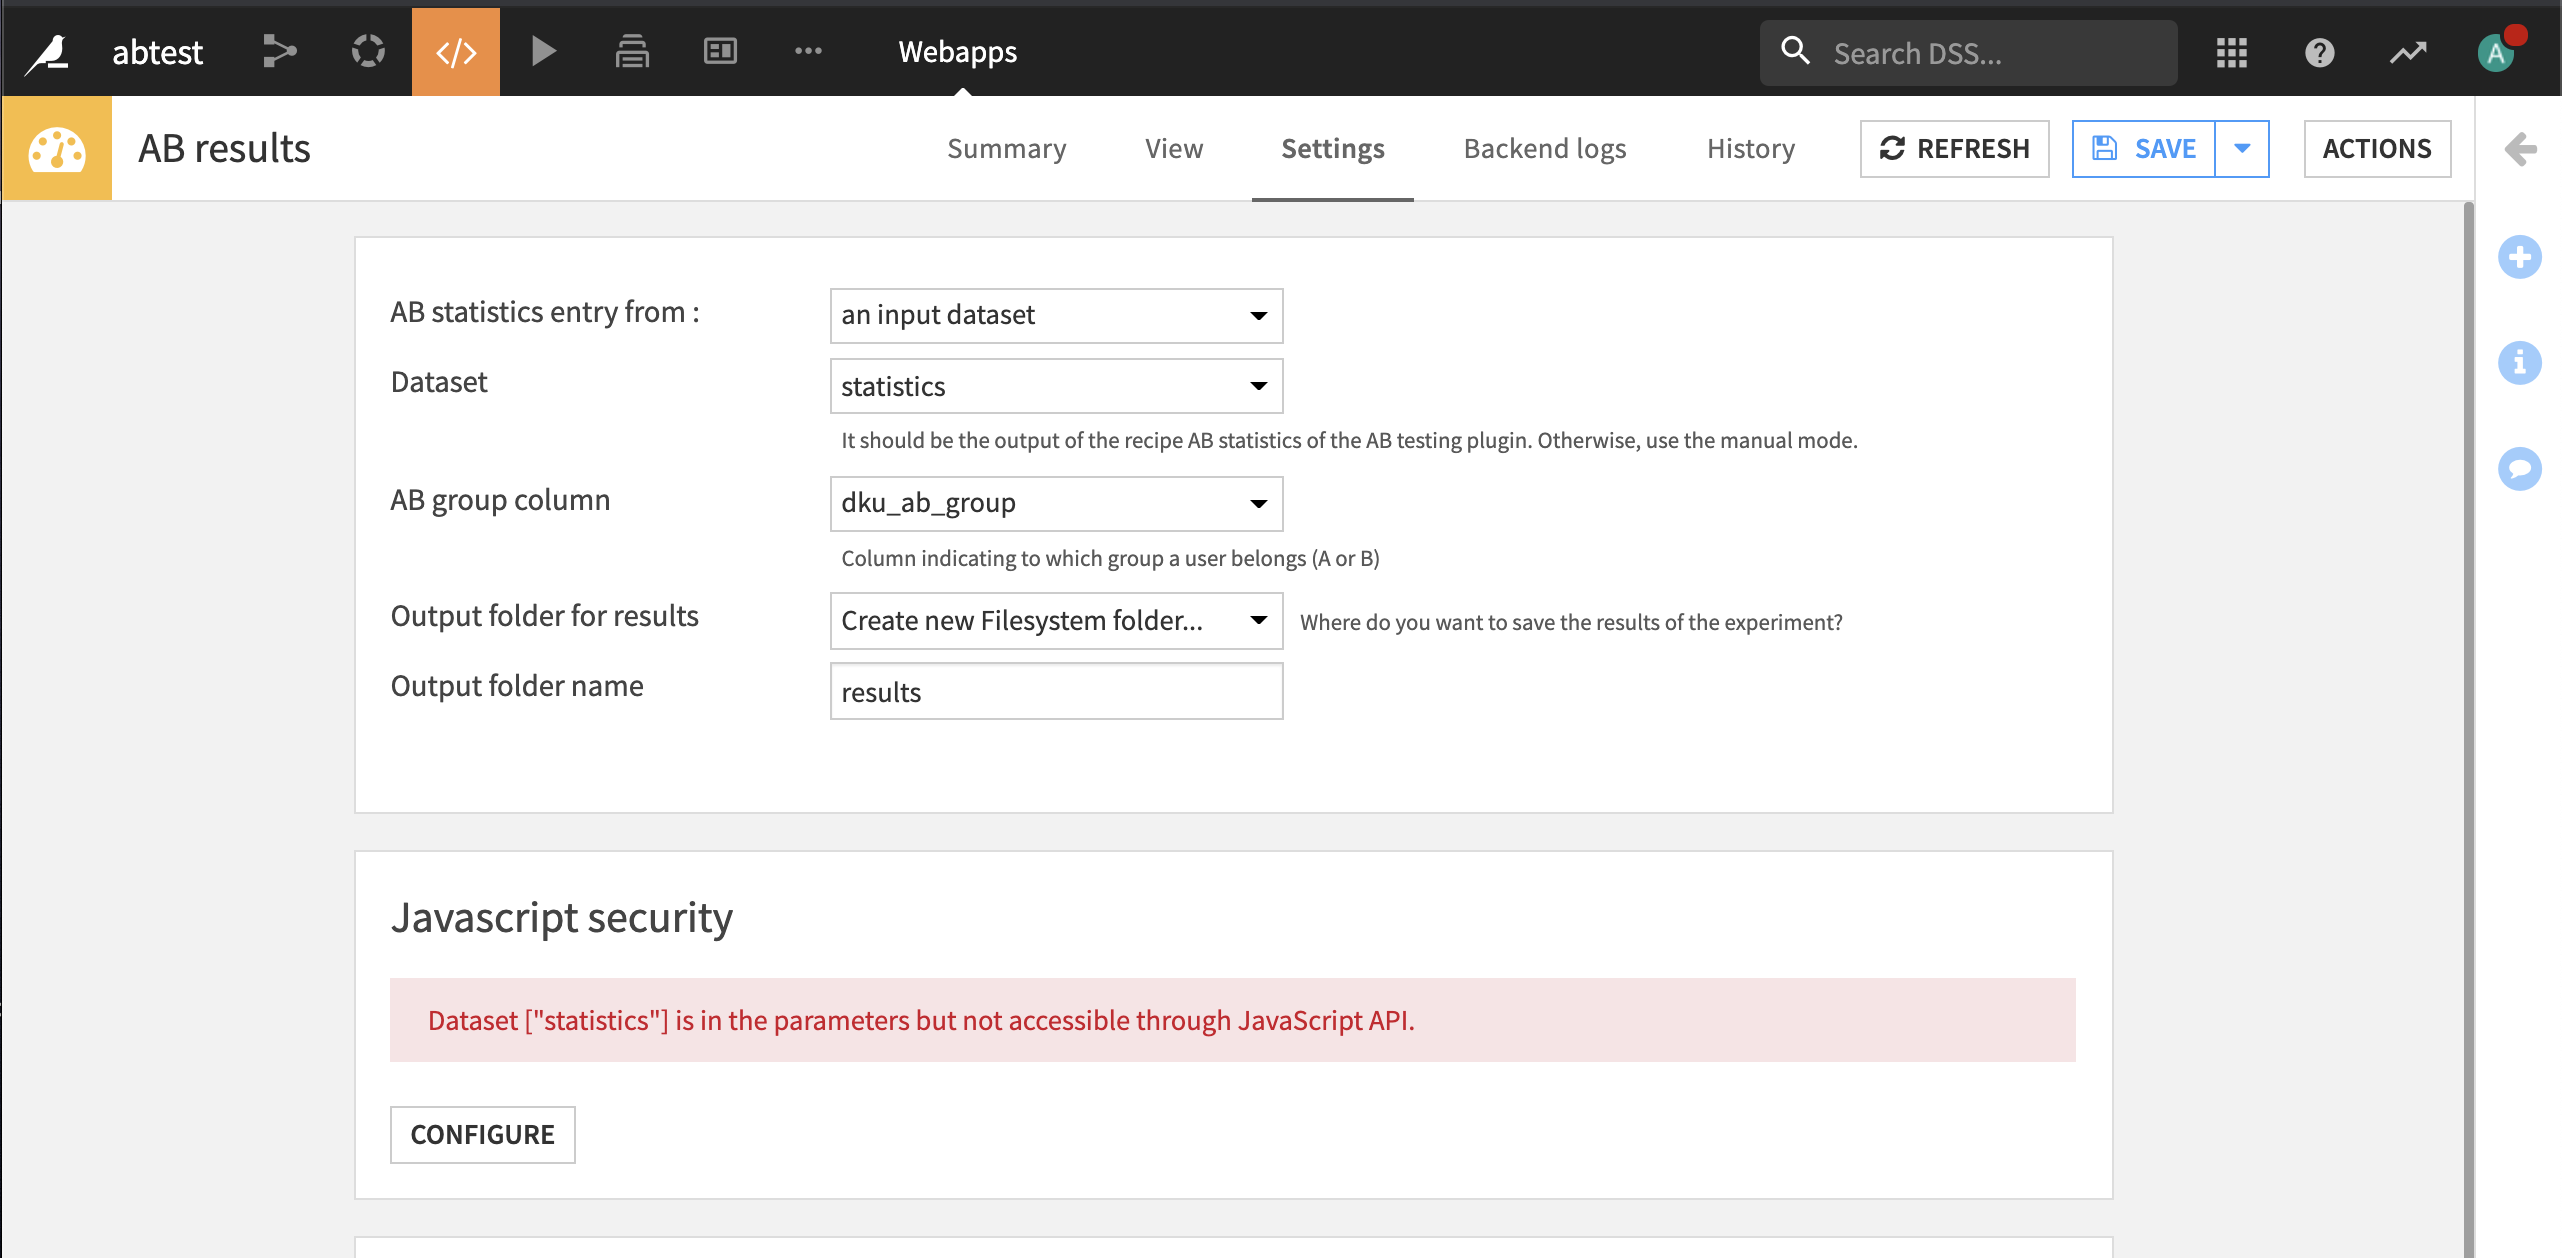This screenshot has width=2562, height=1258.
Task: Open the circular Lab/analysis icon
Action: point(368,51)
